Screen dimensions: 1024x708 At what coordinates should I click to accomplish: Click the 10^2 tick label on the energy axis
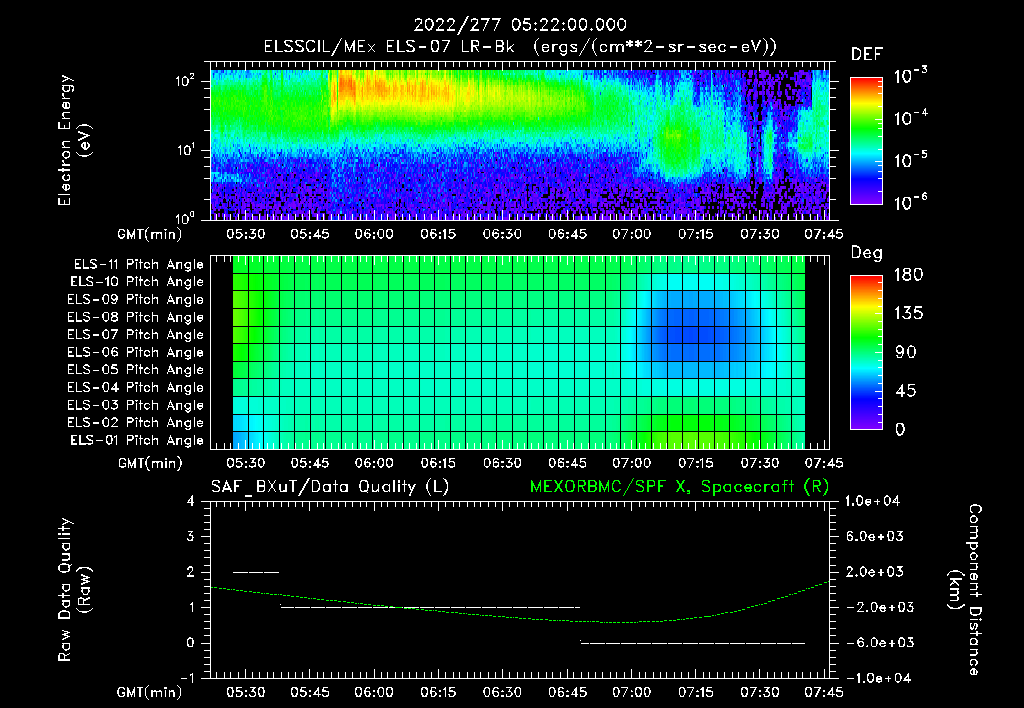point(185,81)
